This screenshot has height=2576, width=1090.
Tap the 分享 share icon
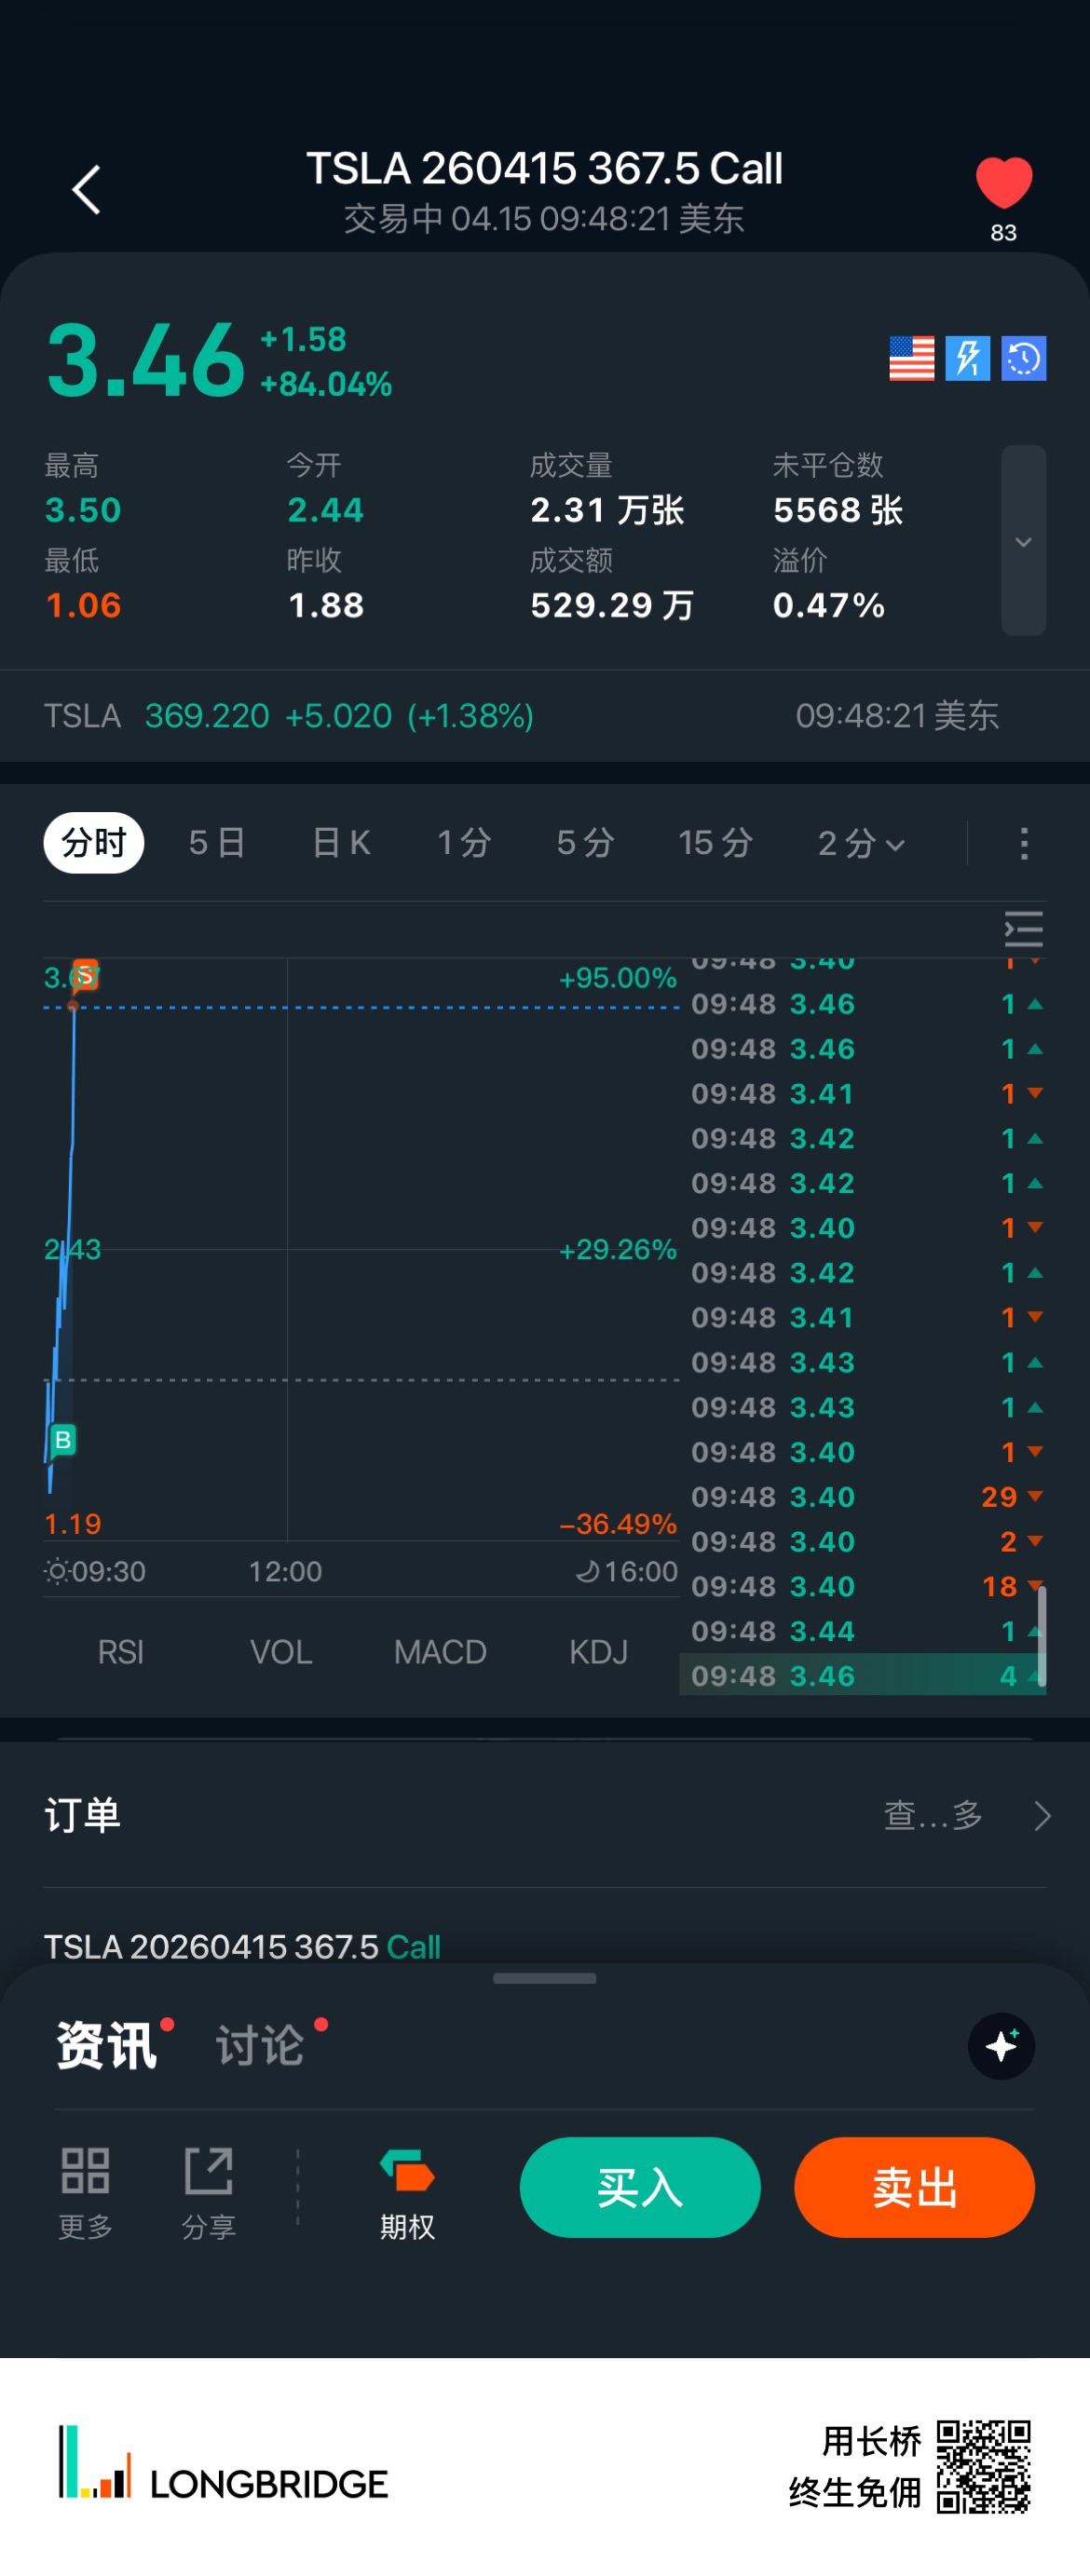coord(209,2189)
